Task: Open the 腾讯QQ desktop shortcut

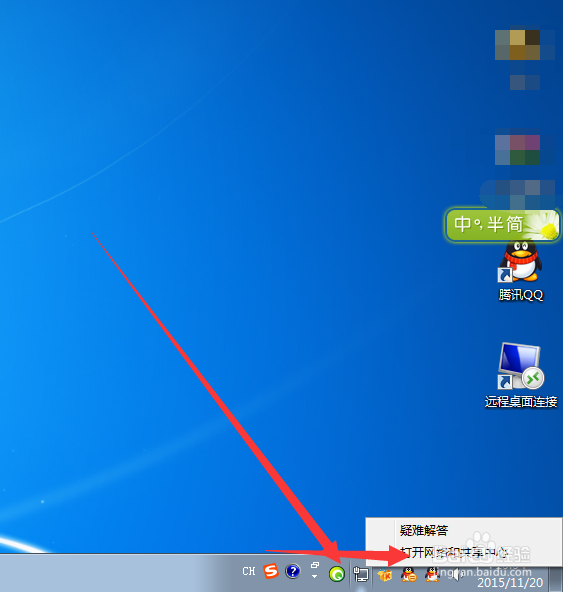Action: 521,272
